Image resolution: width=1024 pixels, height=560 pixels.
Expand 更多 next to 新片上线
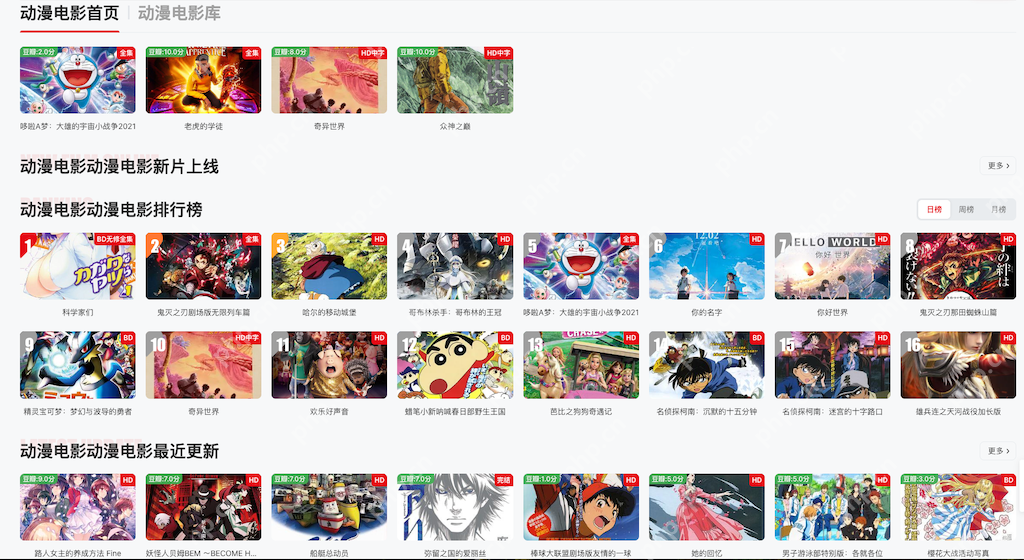(x=998, y=166)
